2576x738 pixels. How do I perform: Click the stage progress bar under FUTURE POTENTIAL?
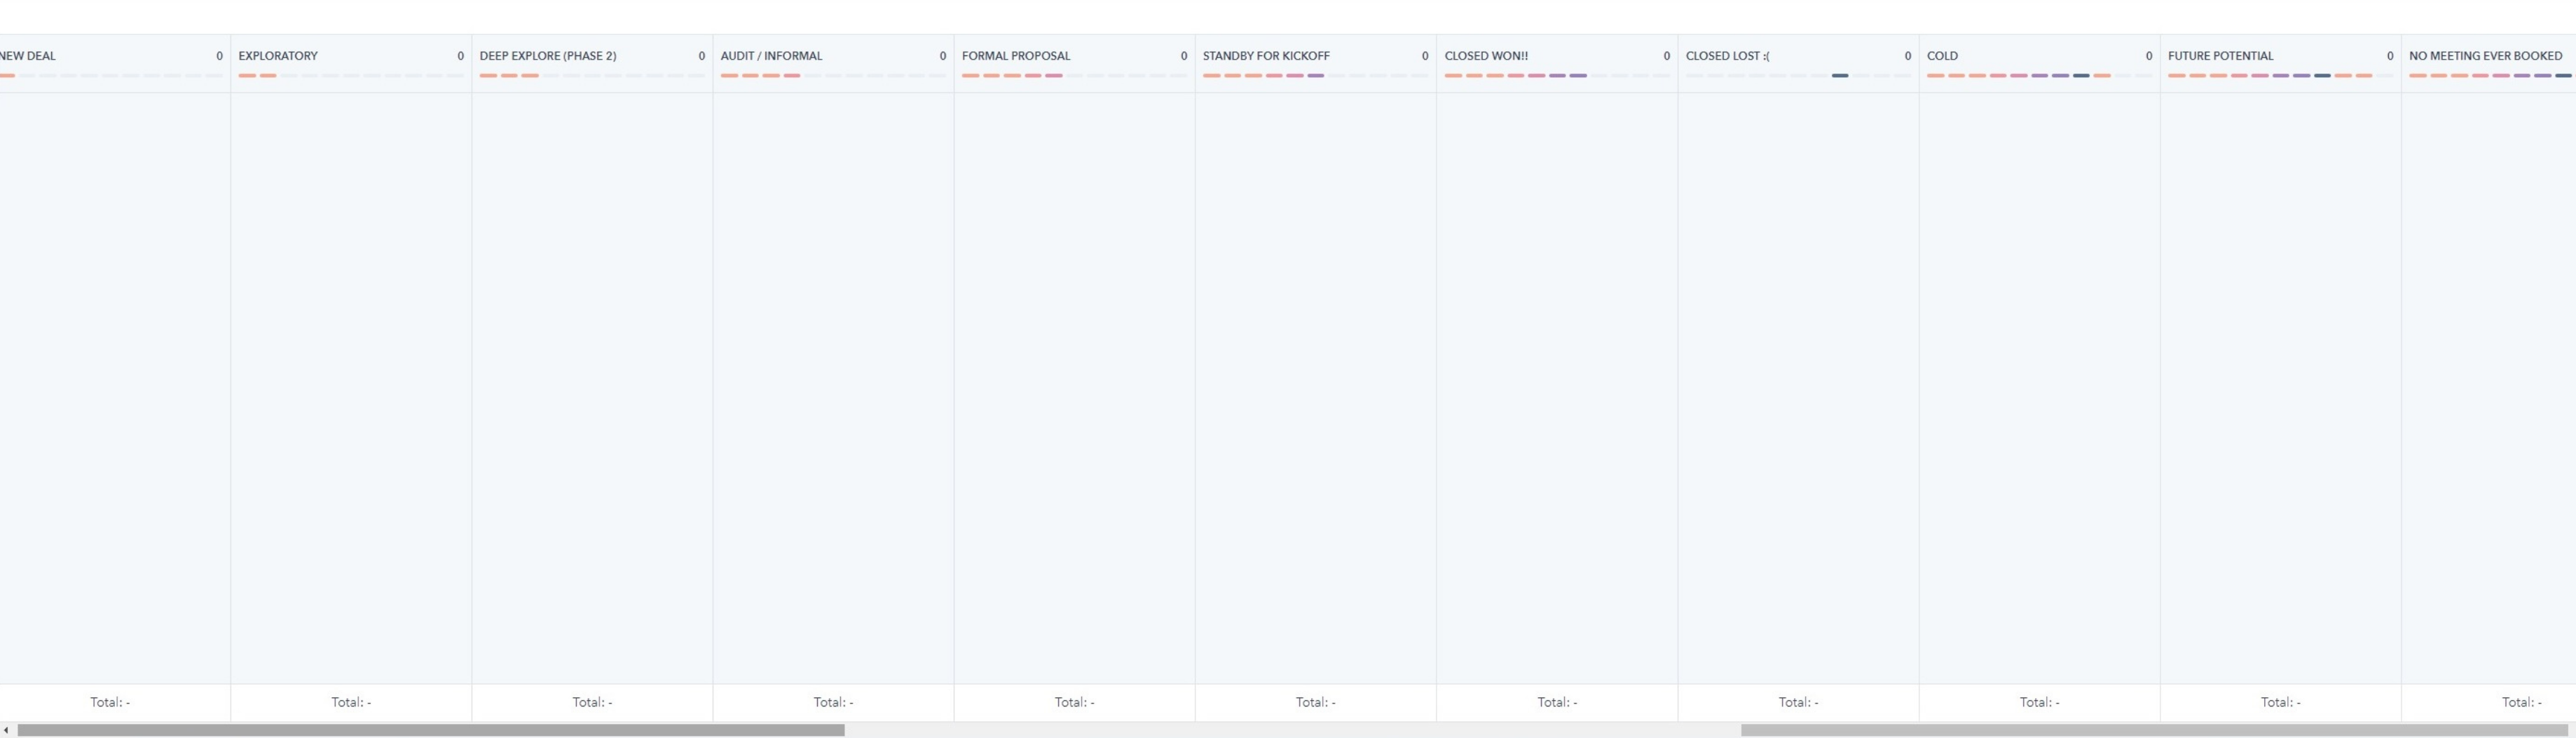[2280, 75]
